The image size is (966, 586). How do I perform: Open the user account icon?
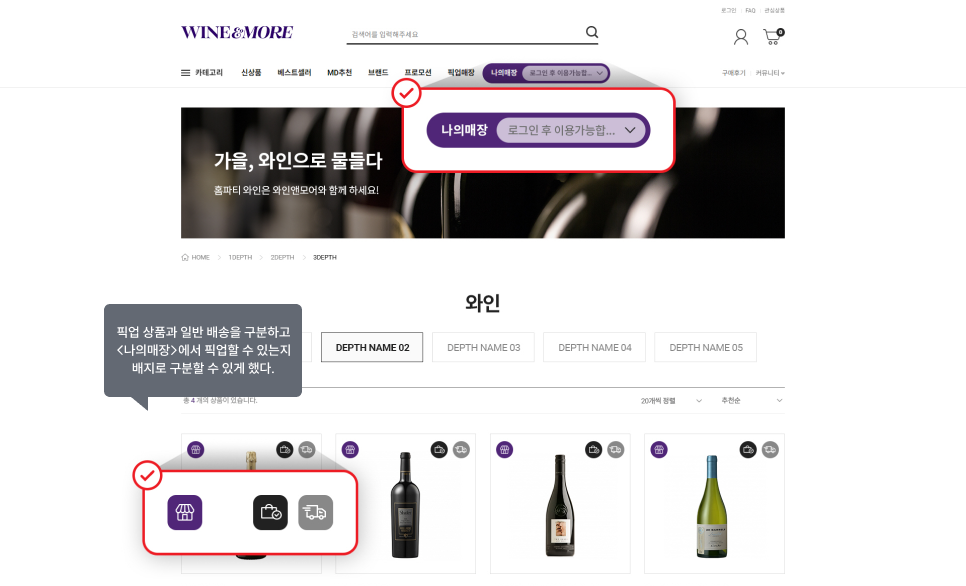pyautogui.click(x=741, y=37)
